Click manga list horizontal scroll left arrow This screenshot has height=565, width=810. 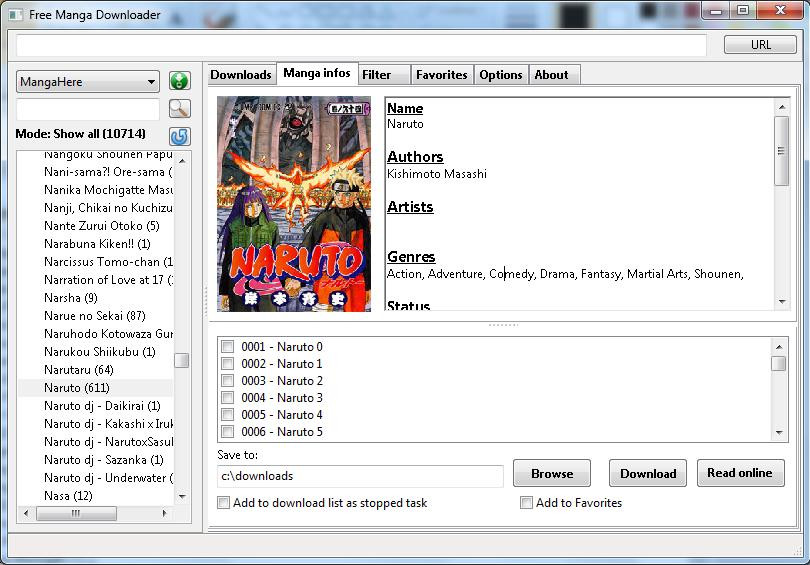point(26,513)
